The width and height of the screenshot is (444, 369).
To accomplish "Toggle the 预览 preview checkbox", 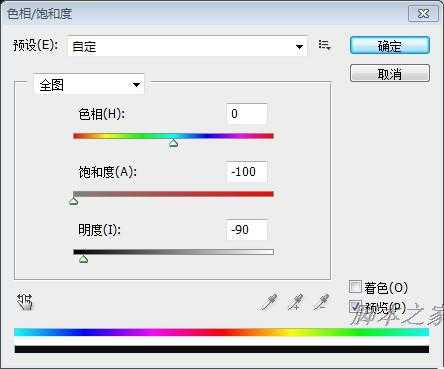I will (355, 307).
